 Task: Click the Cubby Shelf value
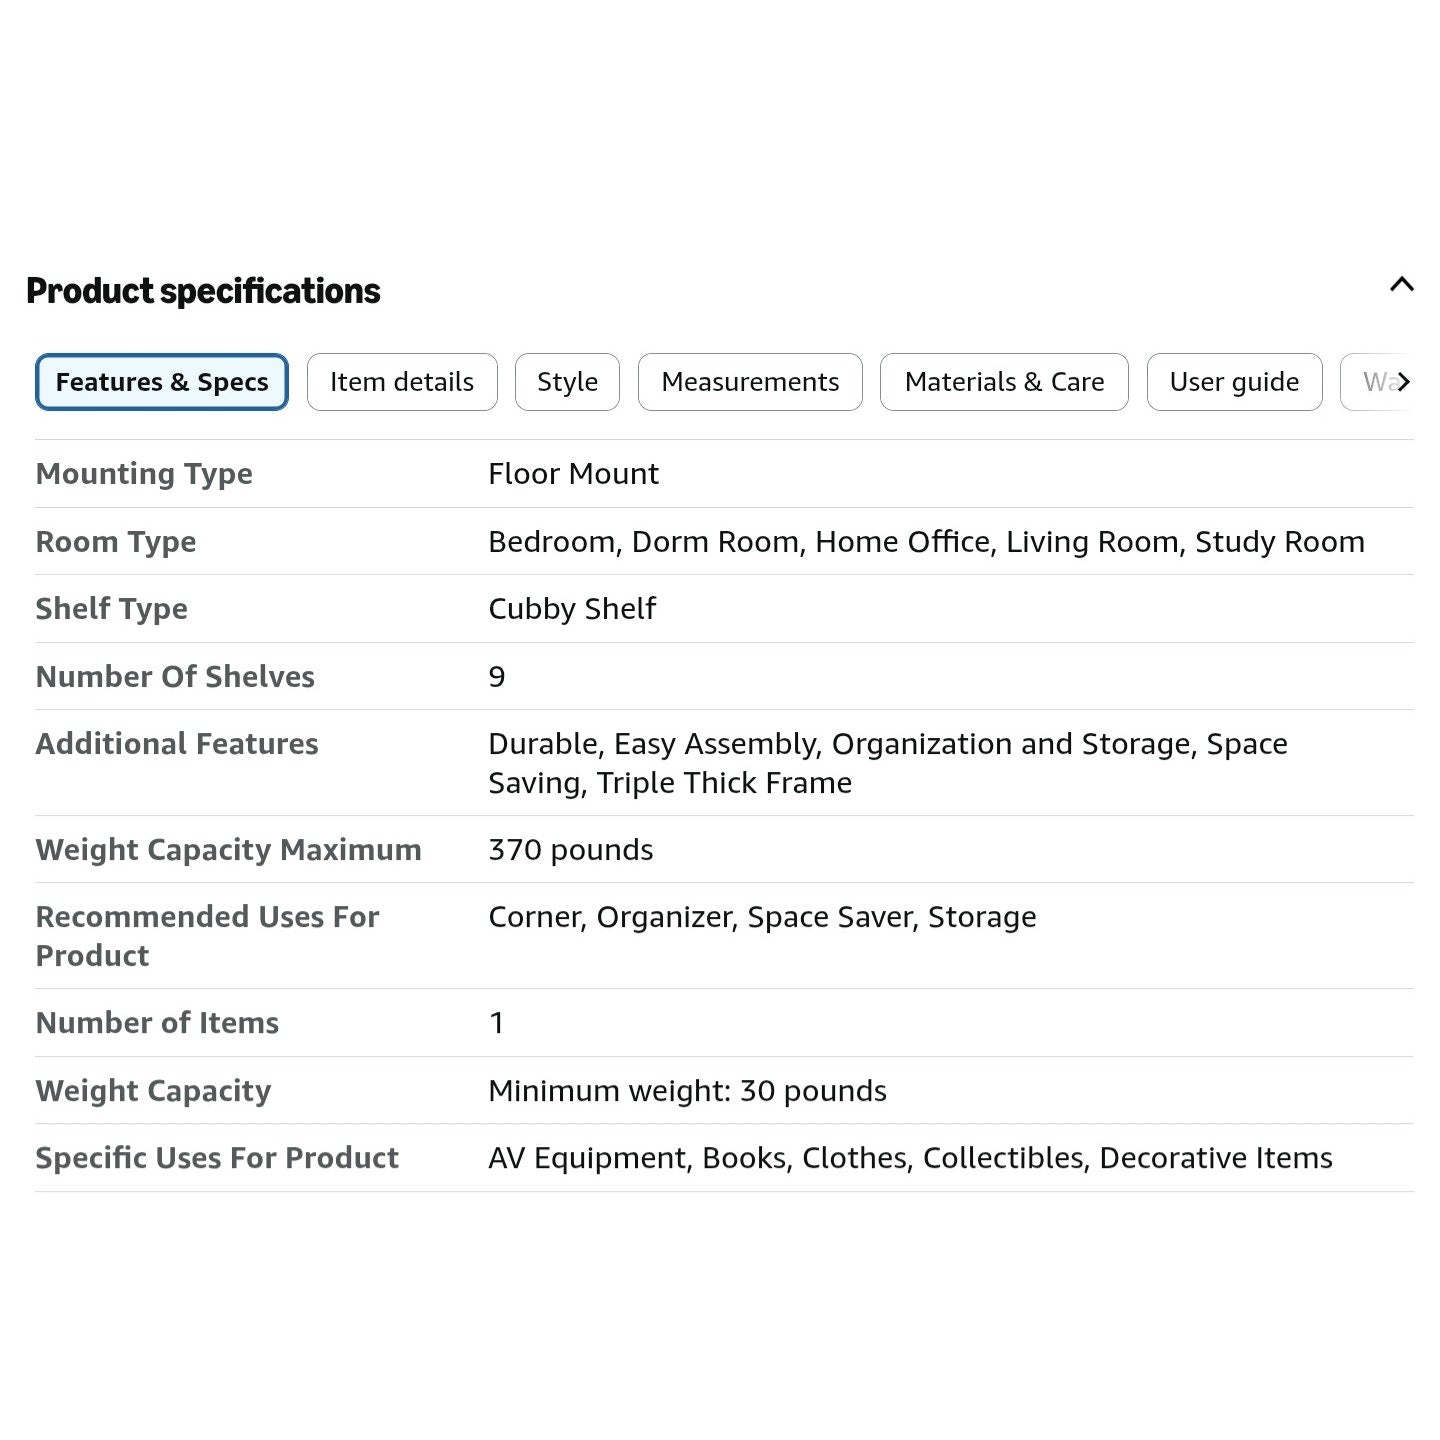[x=572, y=609]
